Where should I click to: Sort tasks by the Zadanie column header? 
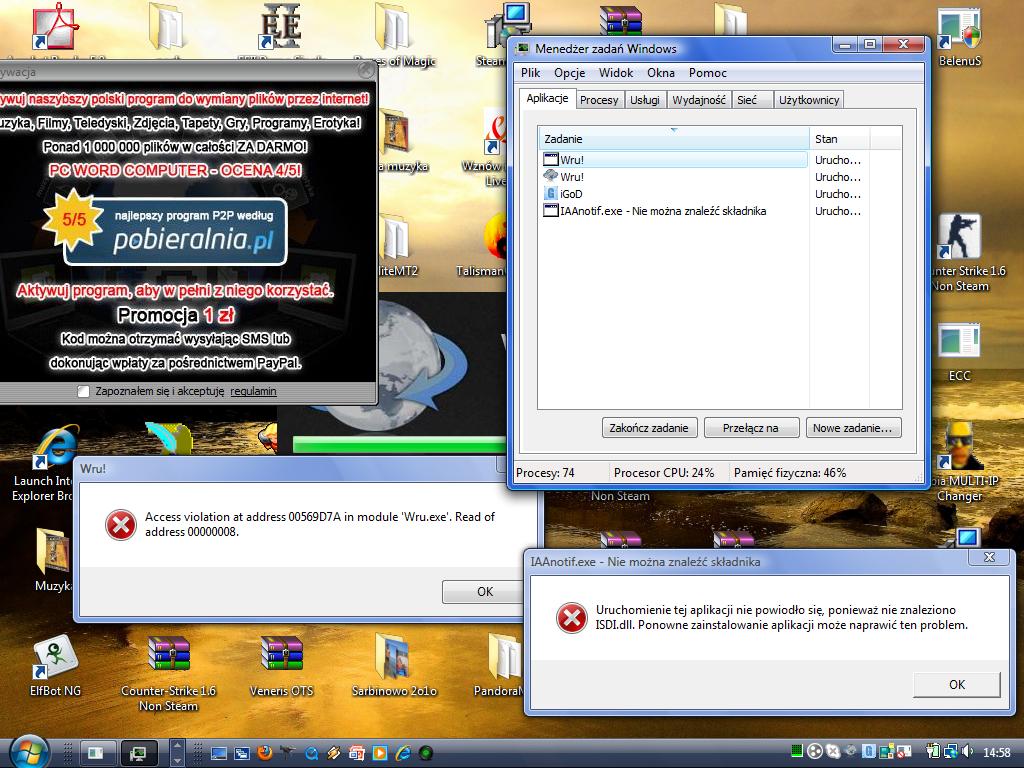(x=674, y=138)
